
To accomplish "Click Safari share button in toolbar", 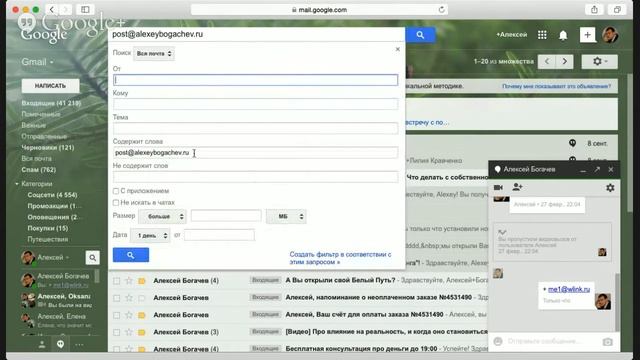I will click(594, 9).
